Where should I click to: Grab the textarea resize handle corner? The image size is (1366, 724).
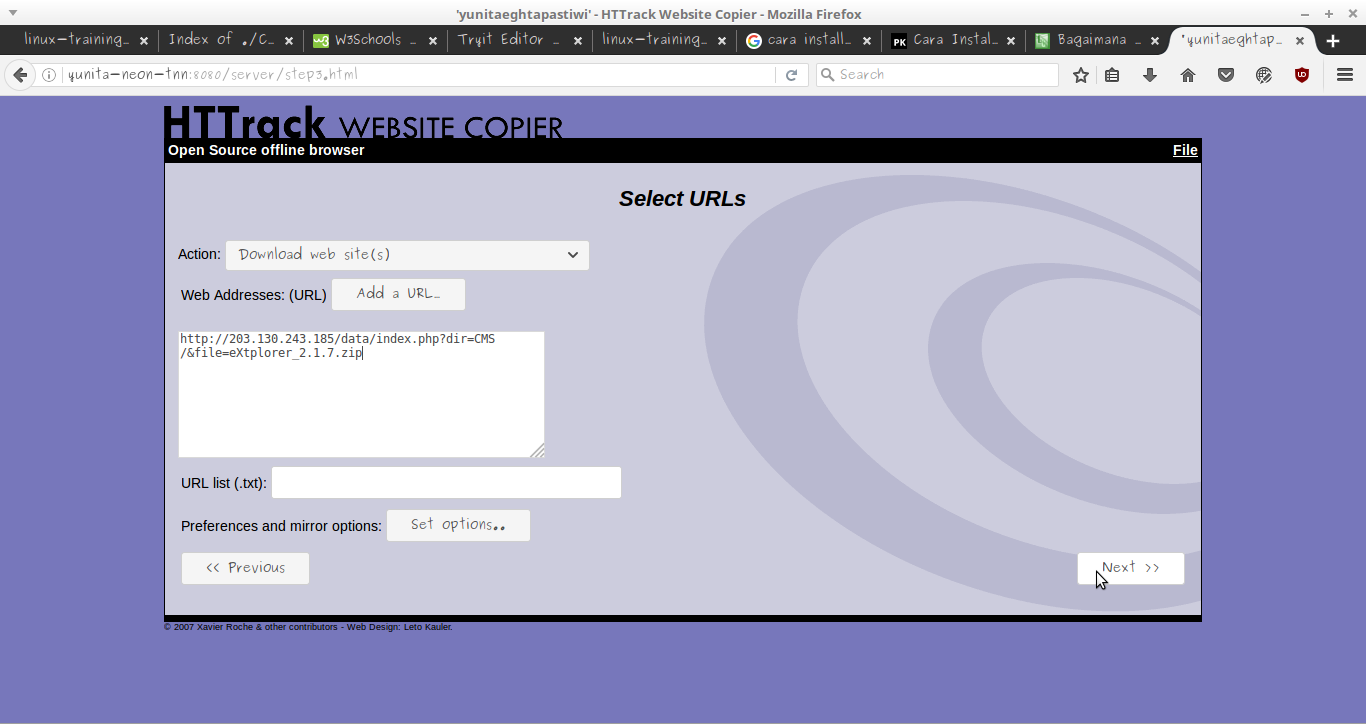pyautogui.click(x=537, y=450)
